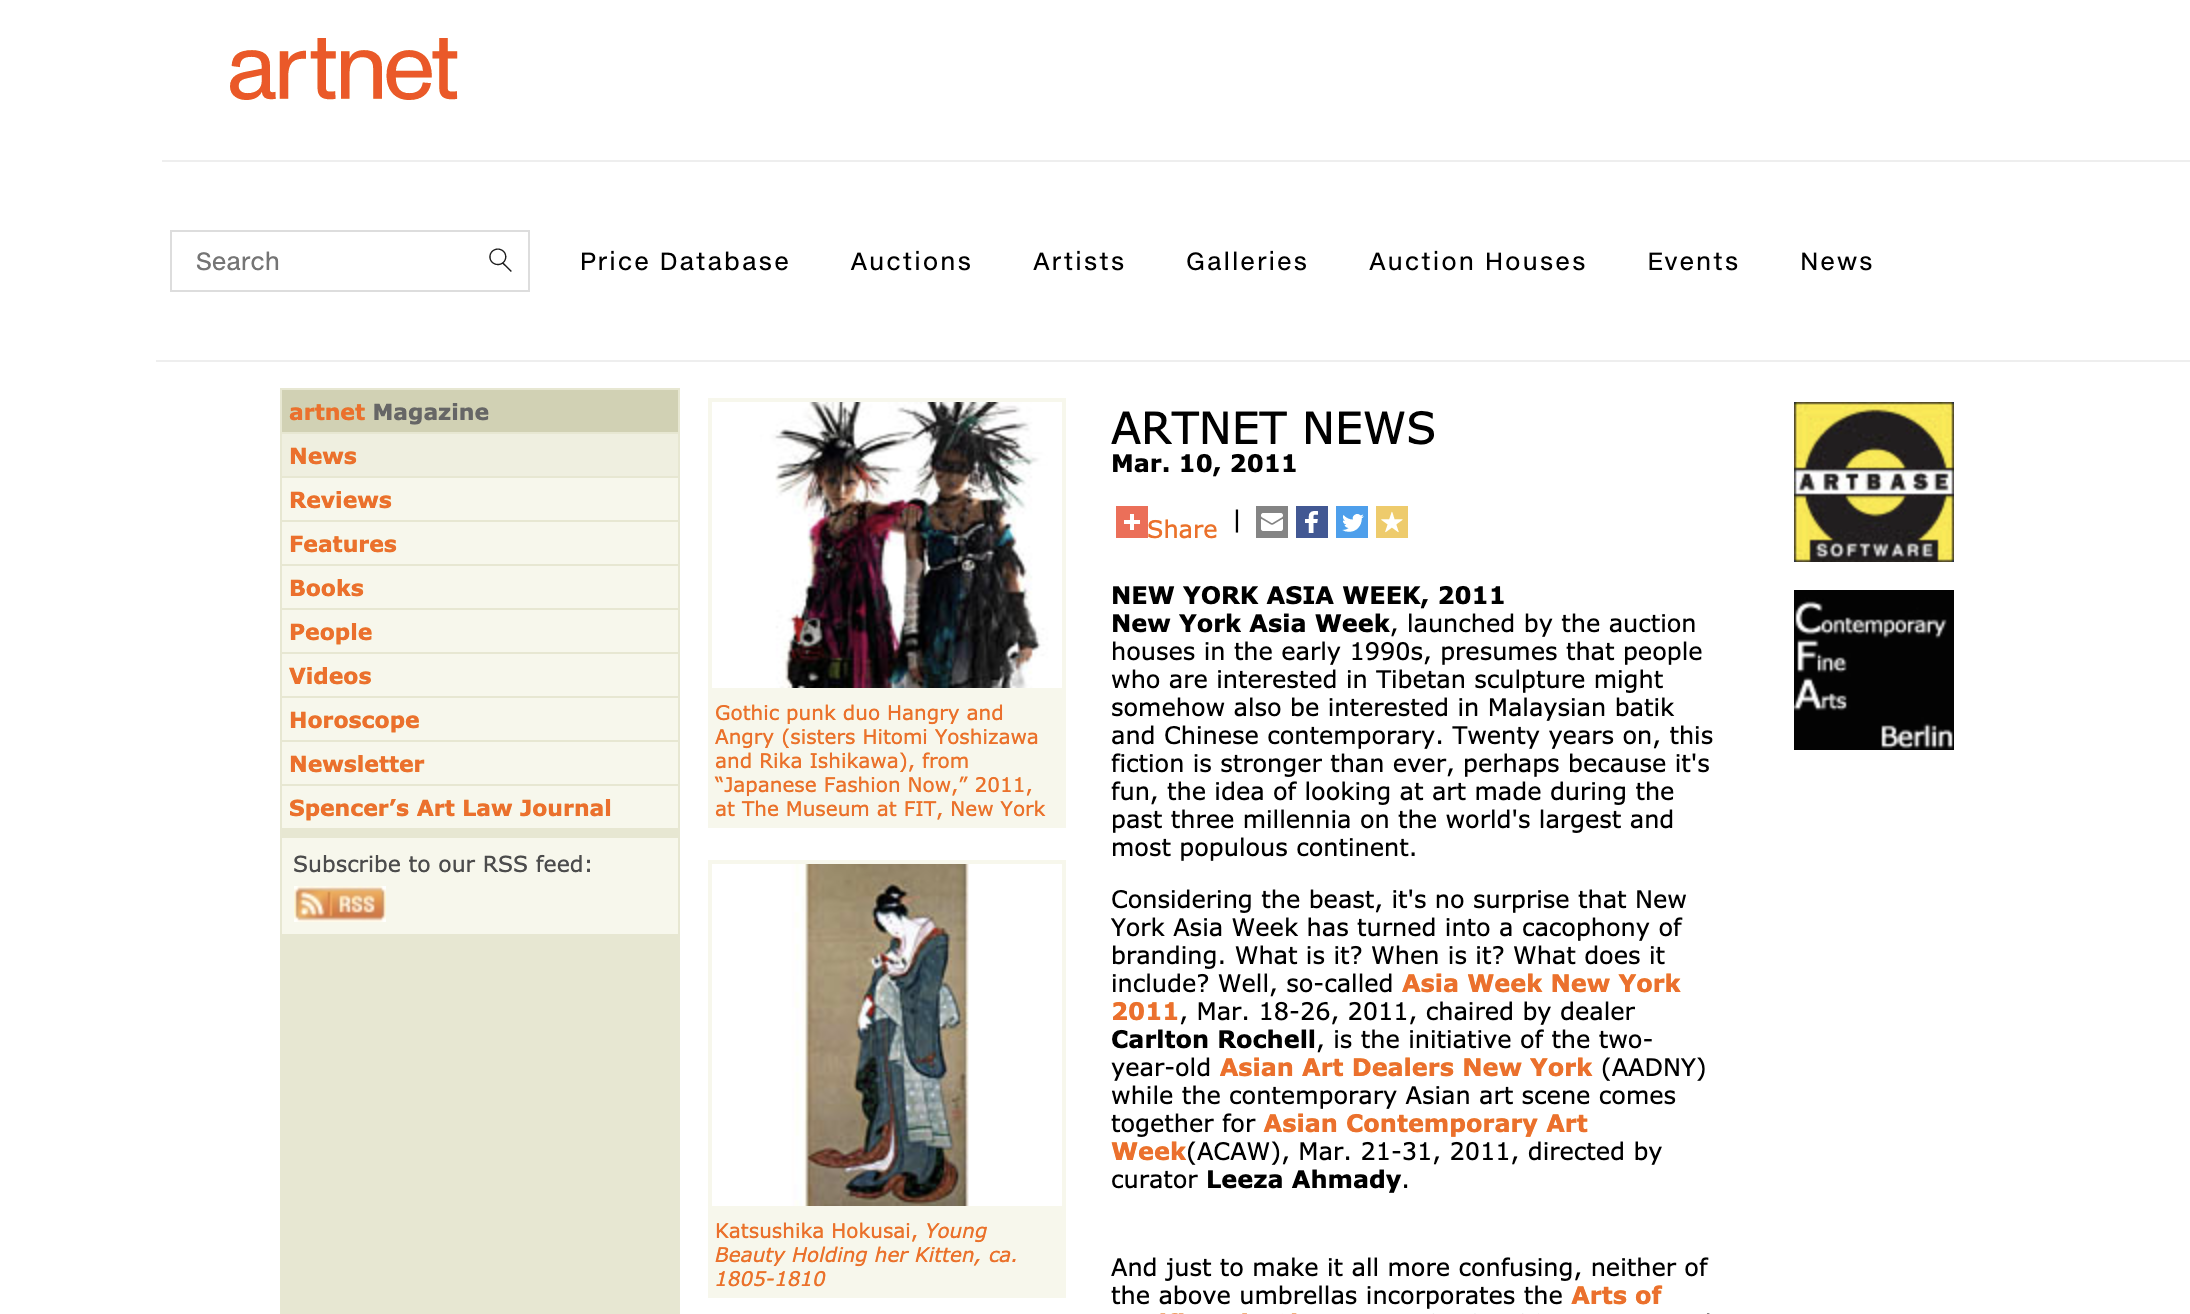Open the Hokusai painting thumbnail
This screenshot has width=2190, height=1314.
click(886, 1034)
